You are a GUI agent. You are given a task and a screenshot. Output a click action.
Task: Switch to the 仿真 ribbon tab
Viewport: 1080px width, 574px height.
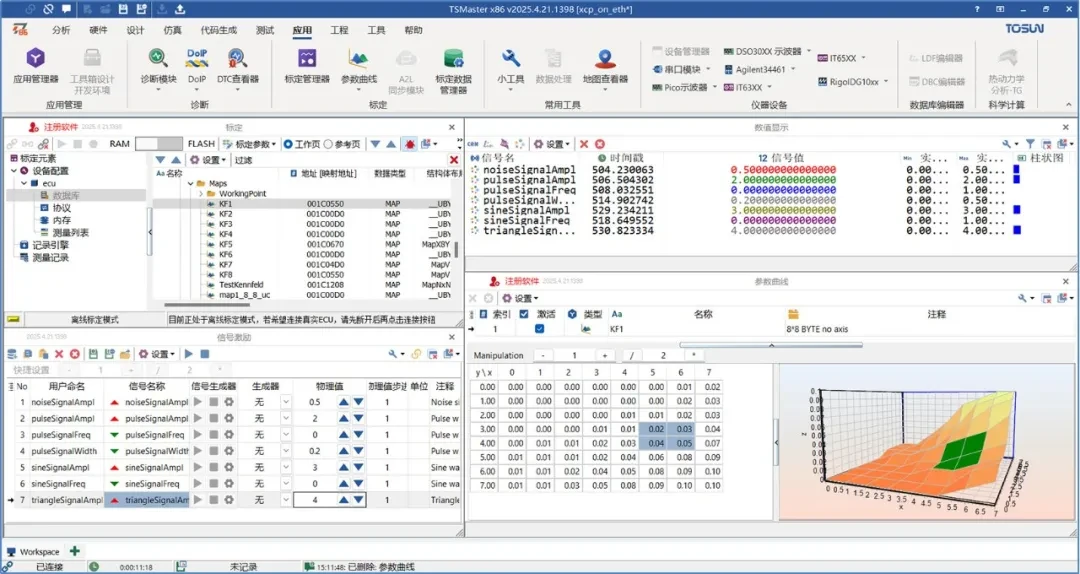click(x=172, y=31)
